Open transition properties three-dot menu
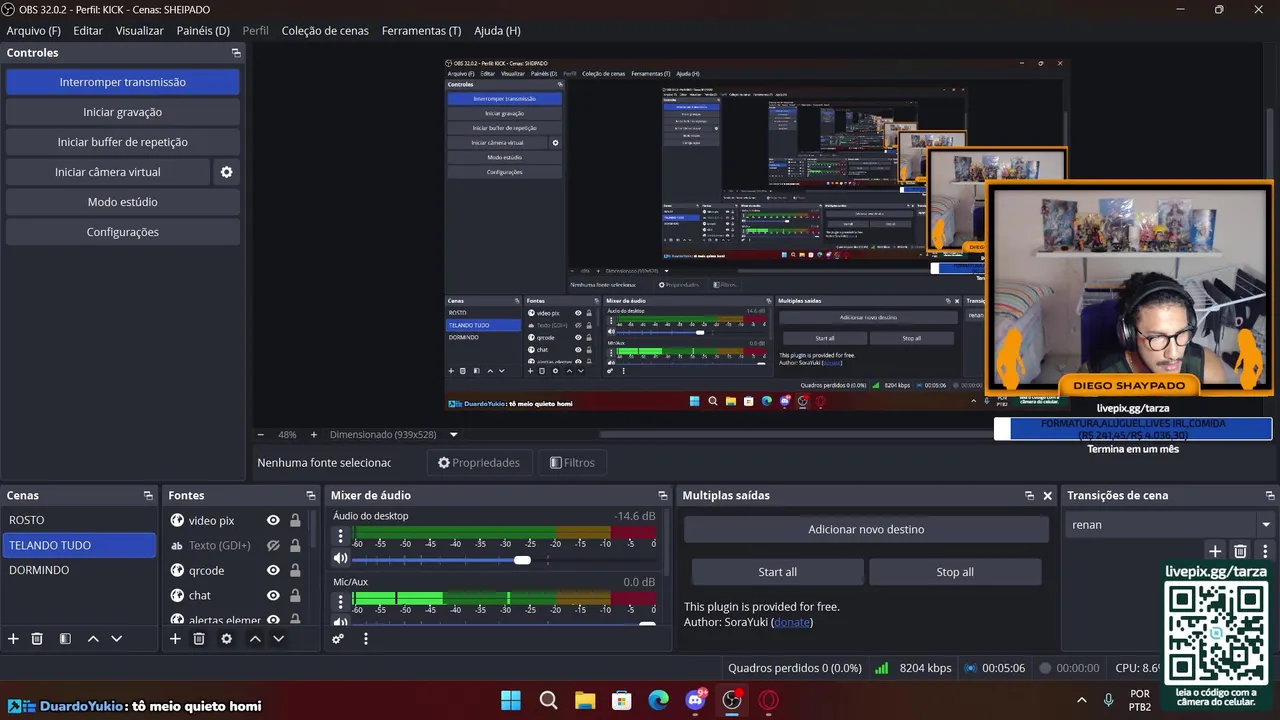This screenshot has height=720, width=1280. tap(1265, 551)
